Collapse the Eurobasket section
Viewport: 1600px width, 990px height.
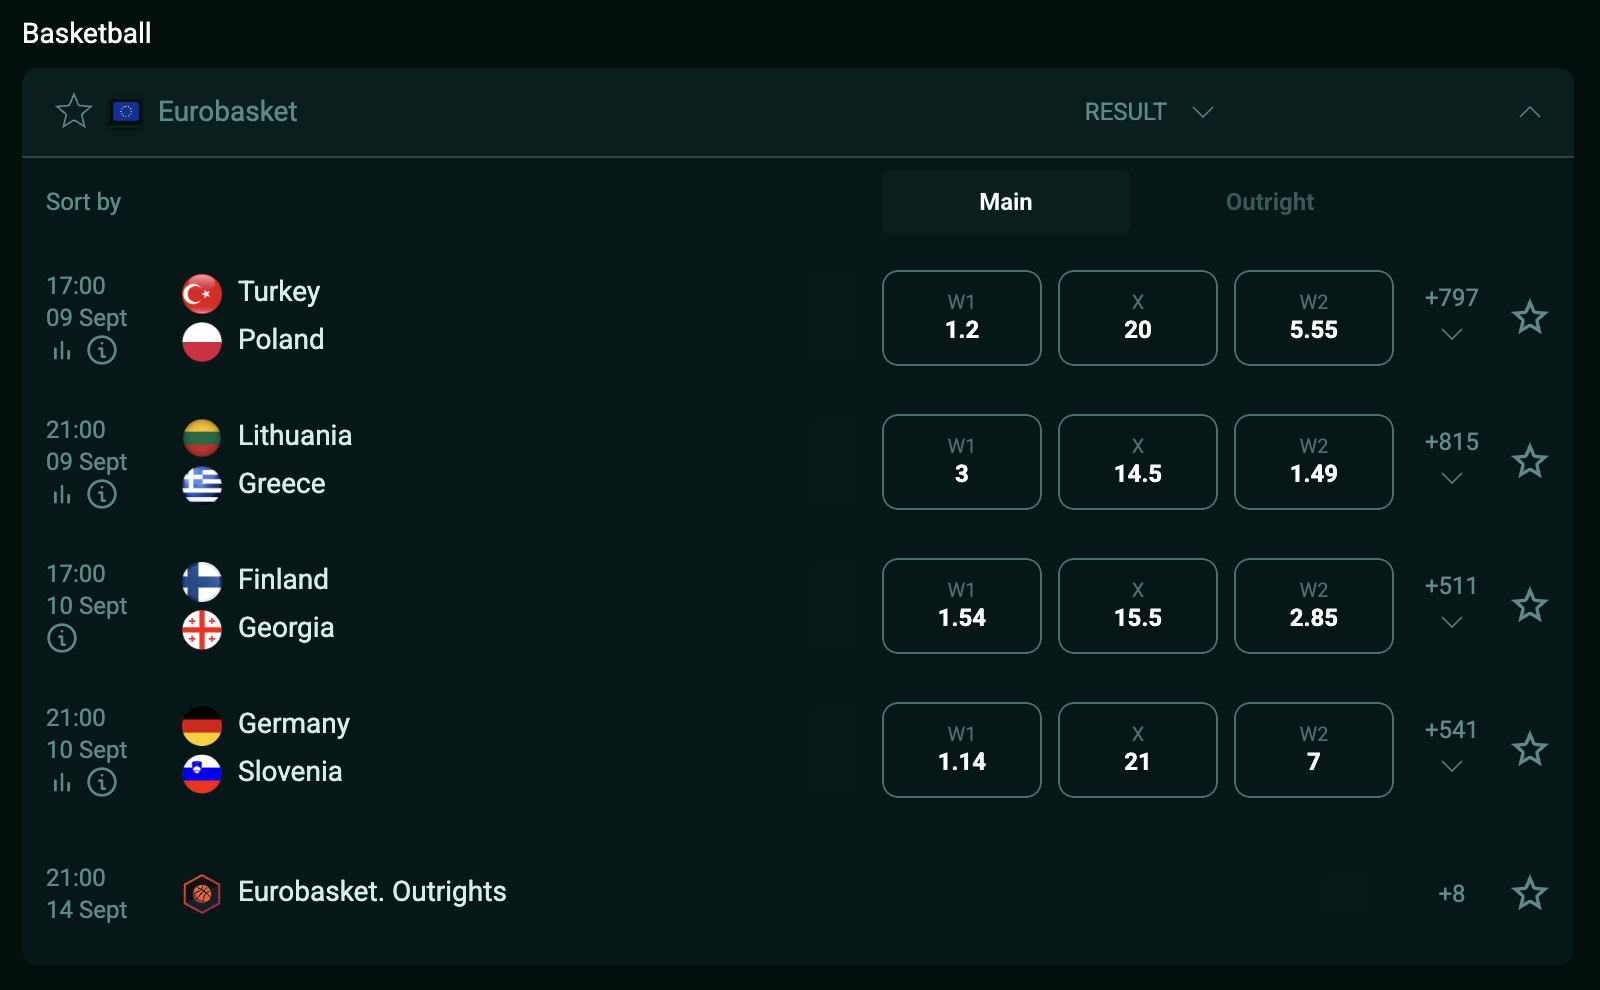pos(1529,112)
